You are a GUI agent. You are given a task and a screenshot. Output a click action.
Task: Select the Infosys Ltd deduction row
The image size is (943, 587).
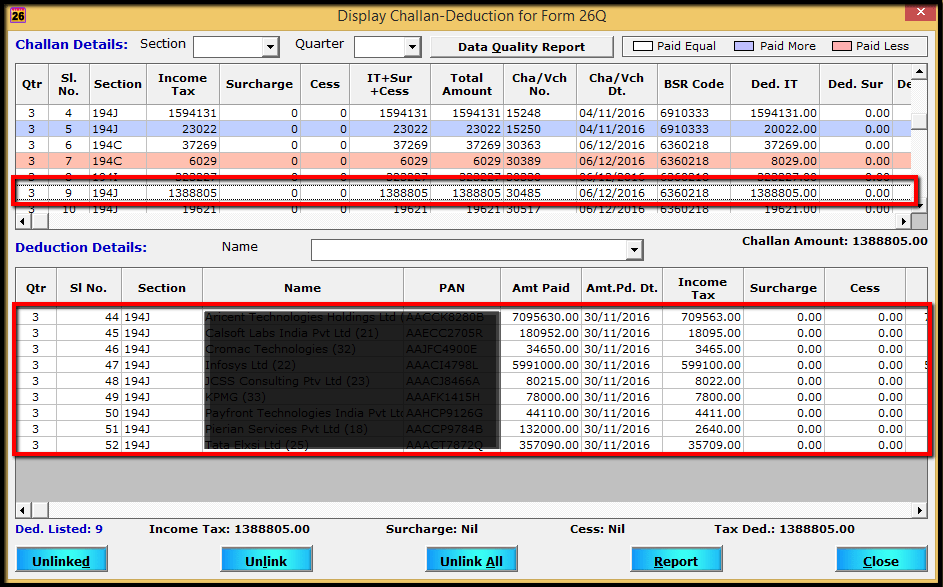[x=472, y=365]
